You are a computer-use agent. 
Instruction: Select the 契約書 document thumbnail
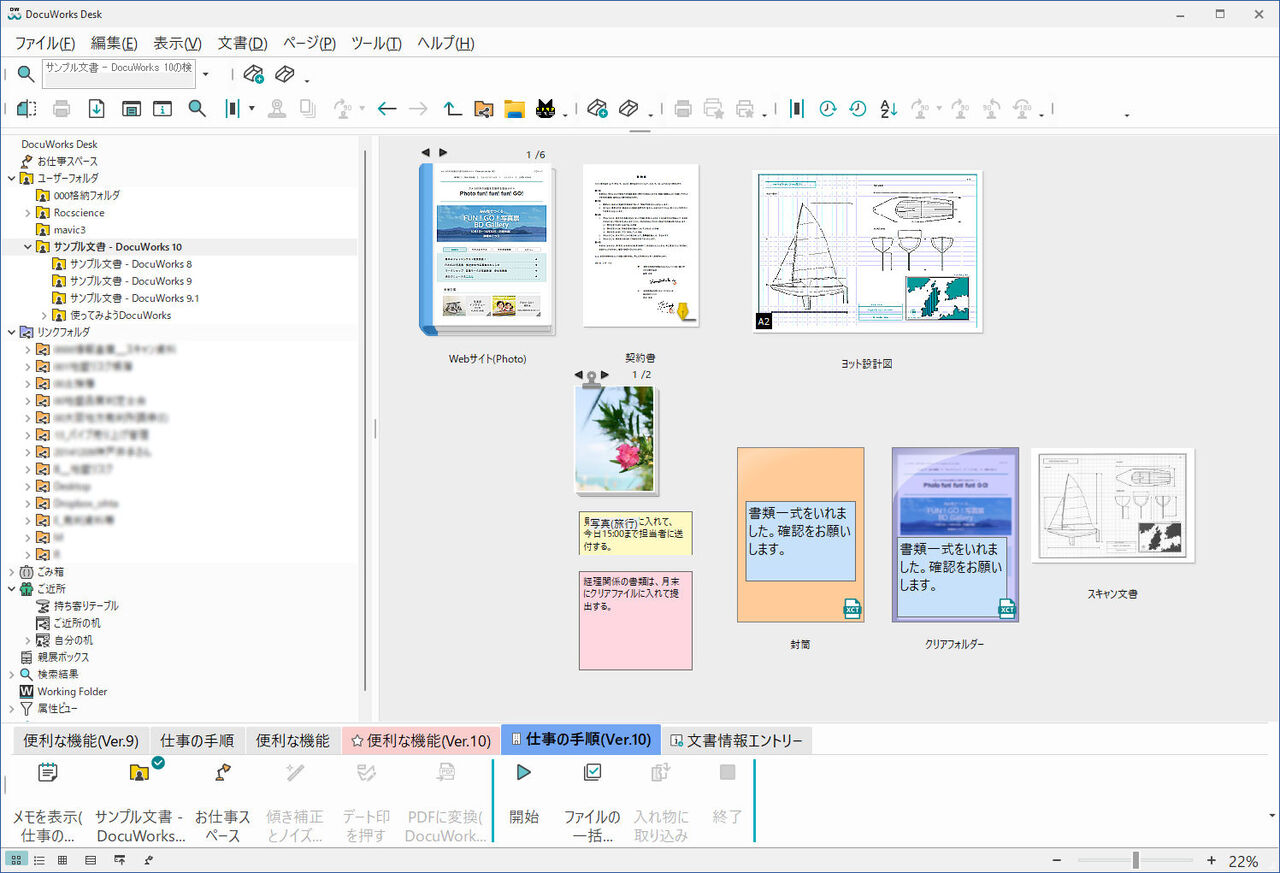[640, 245]
